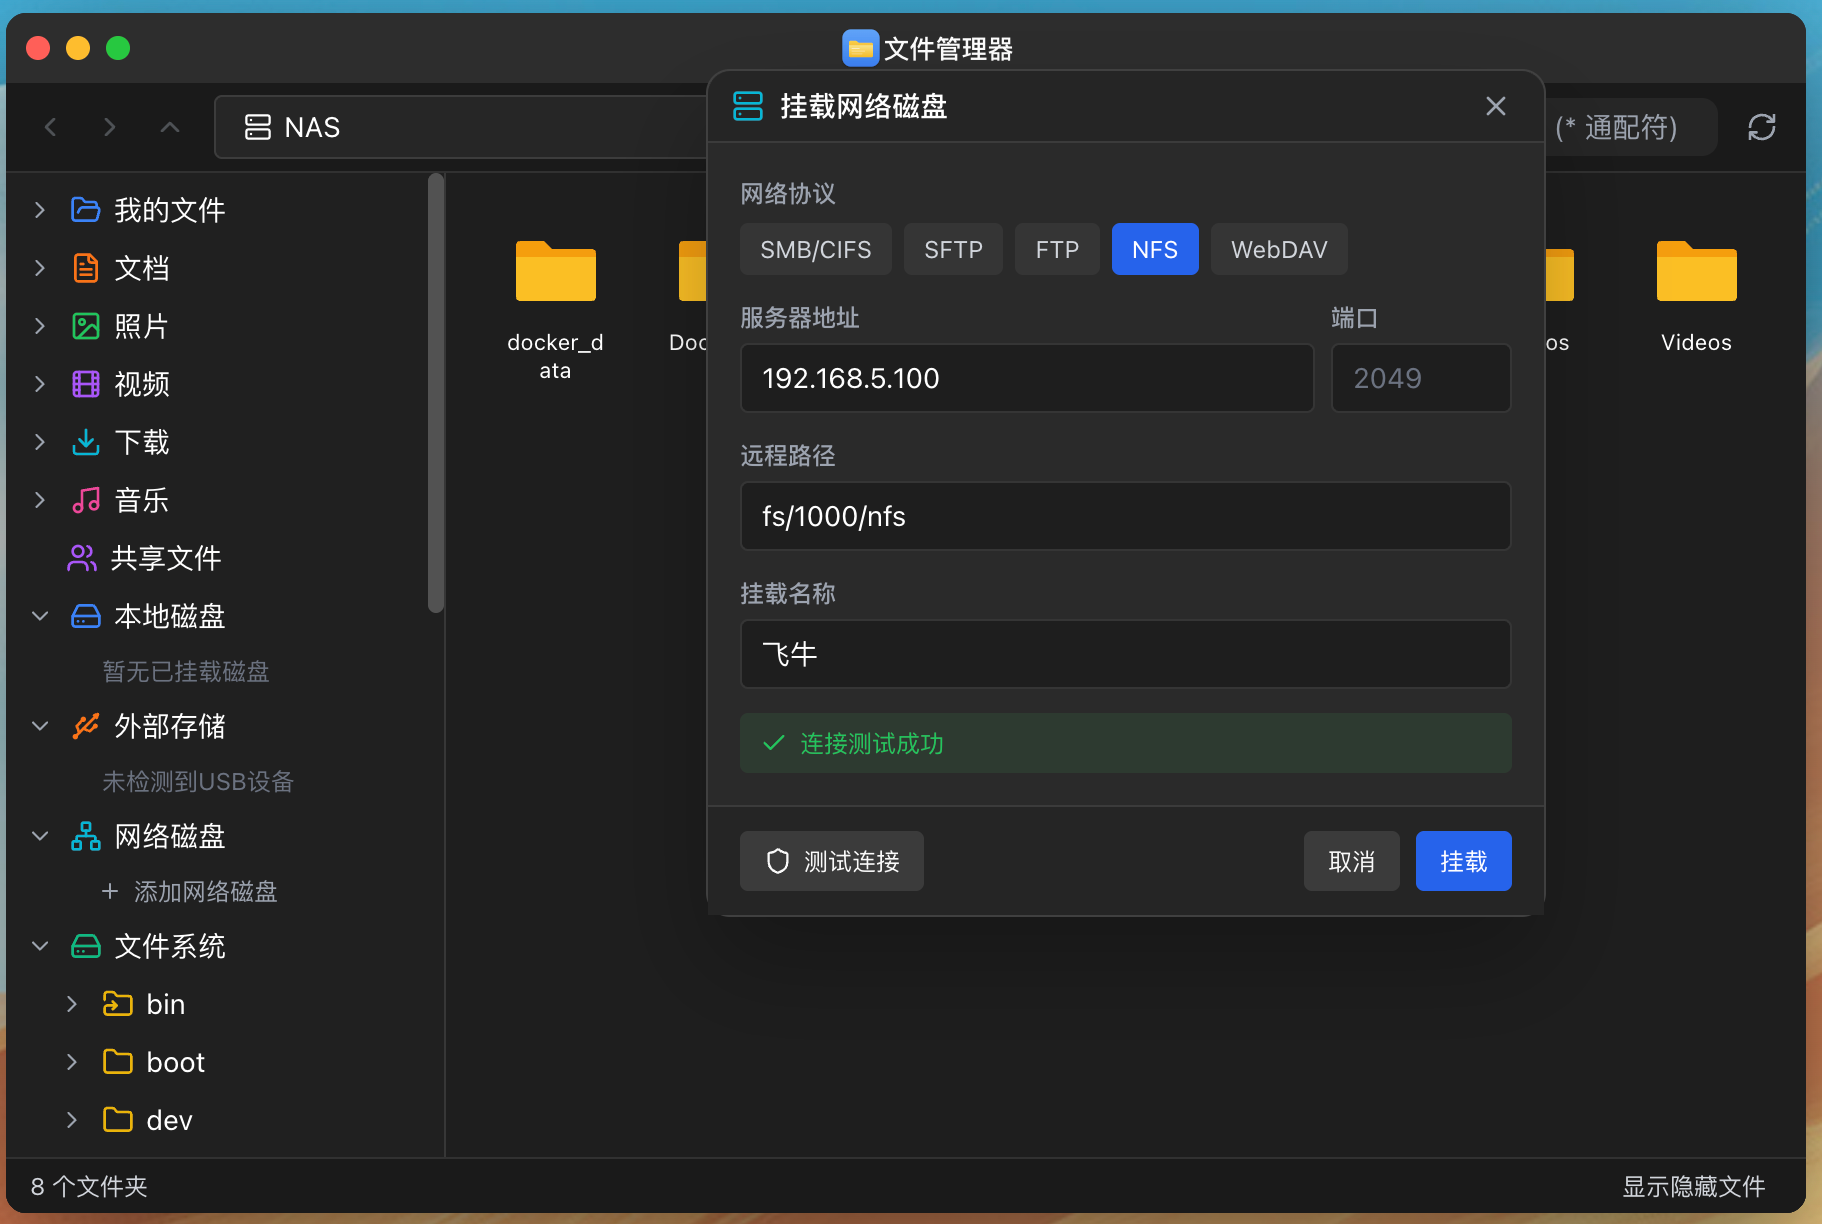This screenshot has width=1822, height=1224.
Task: Choose the SFTP protocol option
Action: click(953, 249)
